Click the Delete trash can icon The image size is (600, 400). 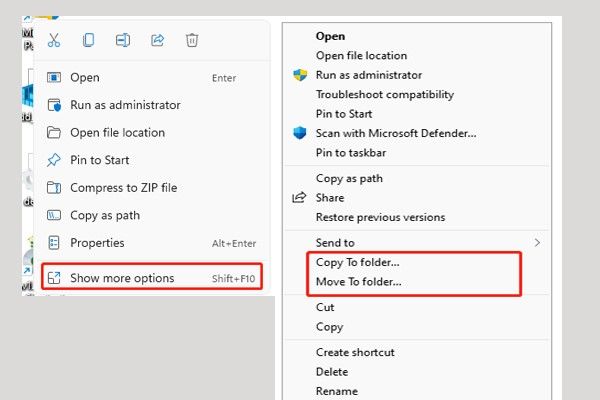point(192,40)
